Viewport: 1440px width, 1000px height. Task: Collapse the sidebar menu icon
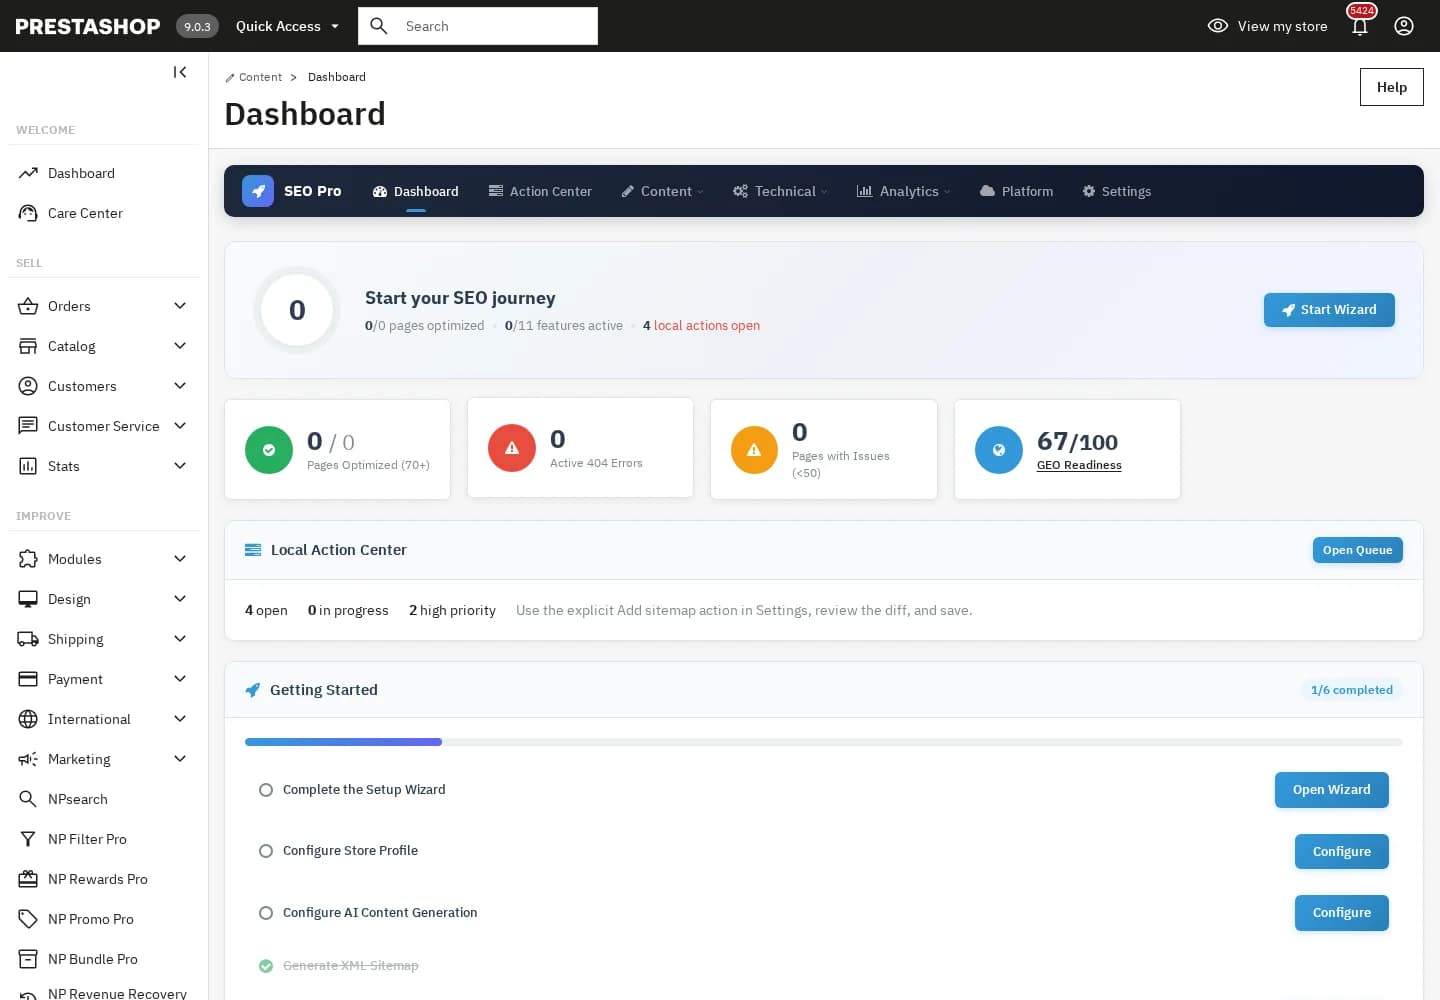(180, 72)
